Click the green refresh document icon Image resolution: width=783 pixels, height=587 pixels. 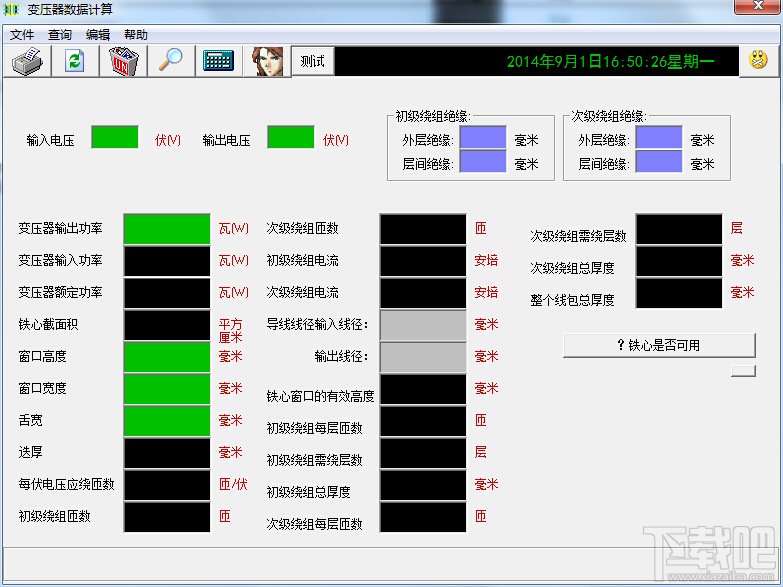[74, 61]
